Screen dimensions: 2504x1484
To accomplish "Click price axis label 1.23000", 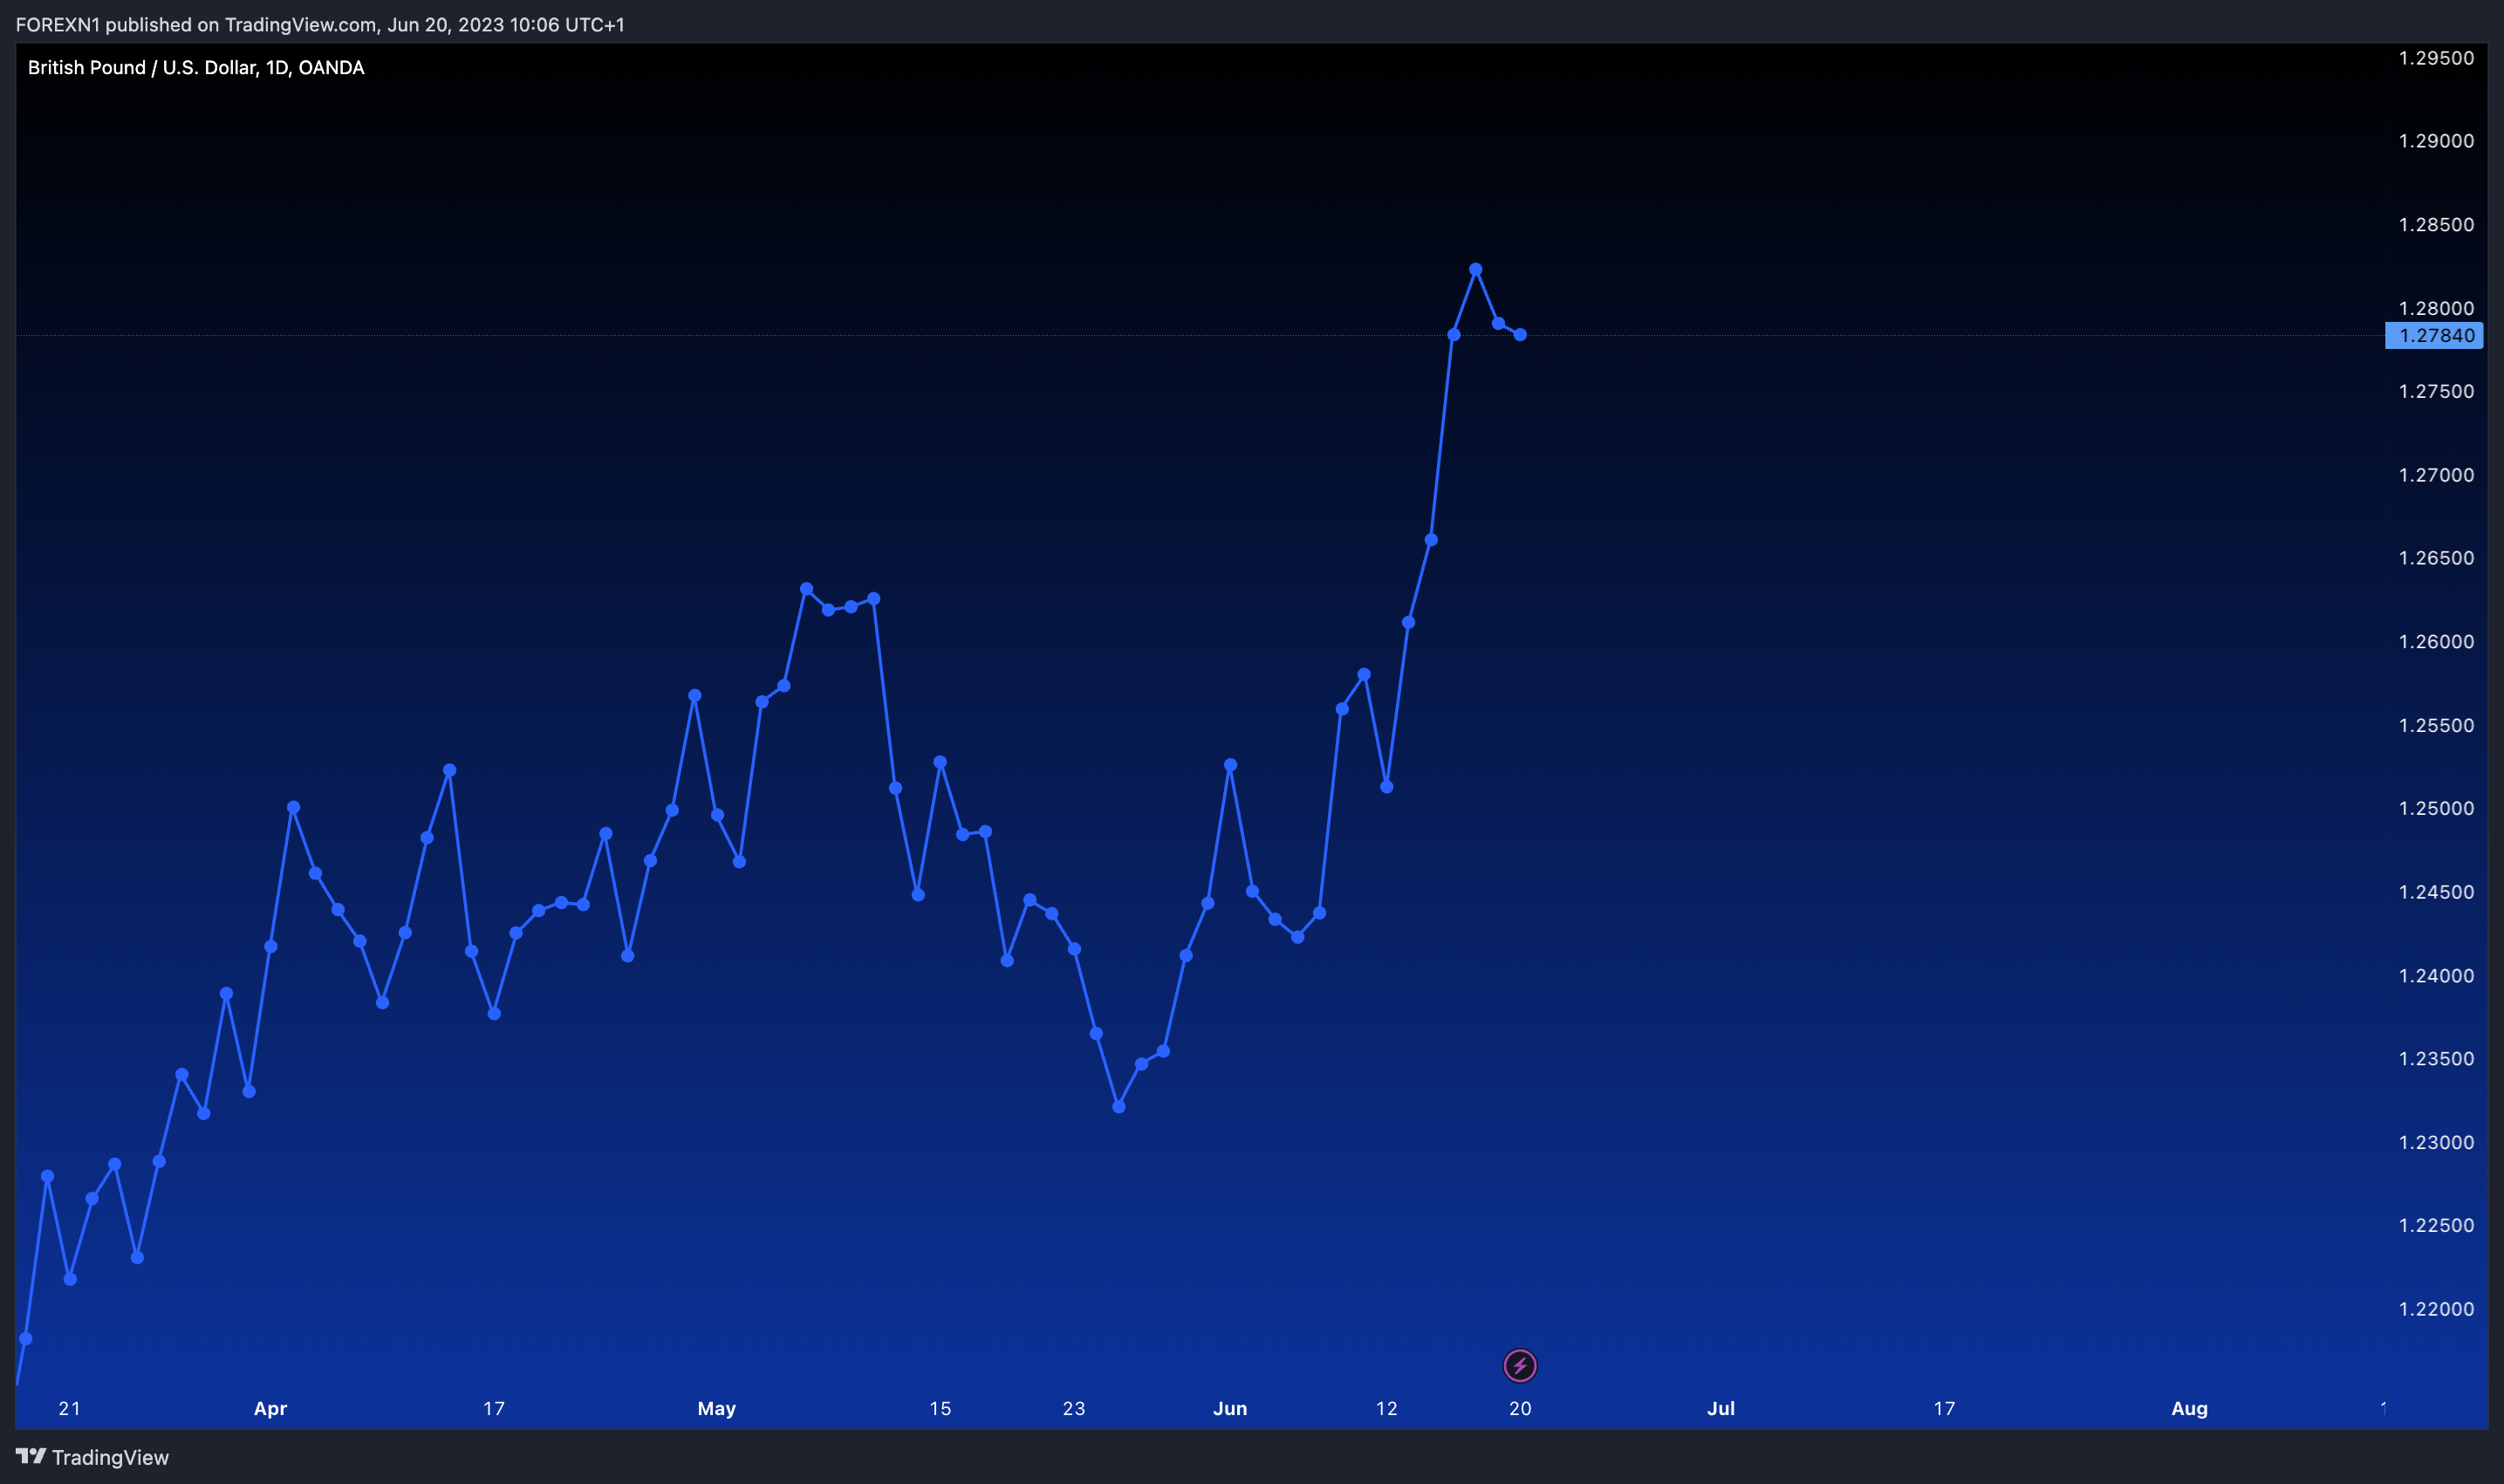I will 2436,1142.
